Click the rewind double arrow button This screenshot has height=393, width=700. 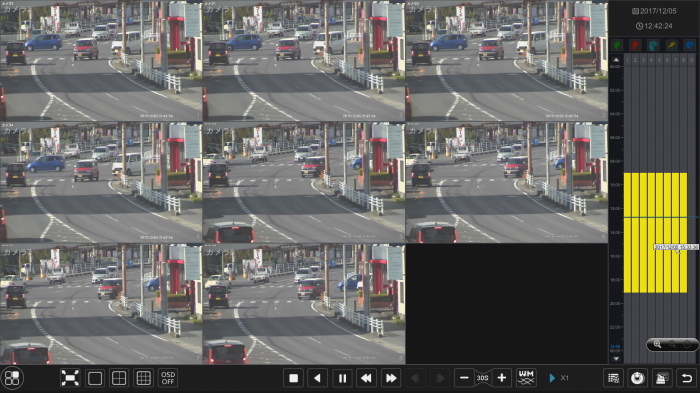pyautogui.click(x=367, y=378)
